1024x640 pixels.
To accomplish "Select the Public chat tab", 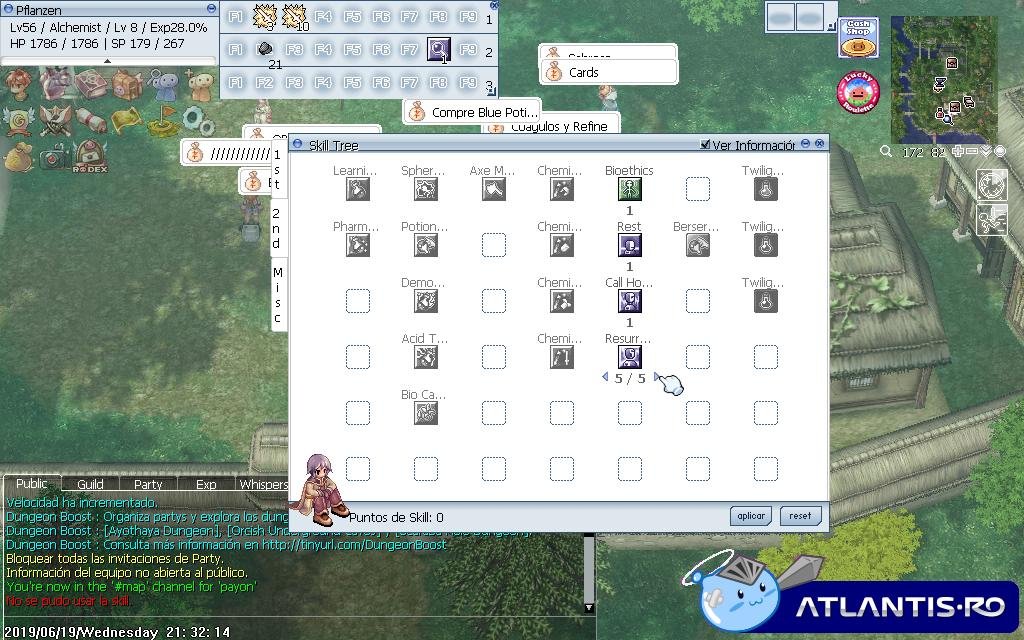I will click(31, 483).
